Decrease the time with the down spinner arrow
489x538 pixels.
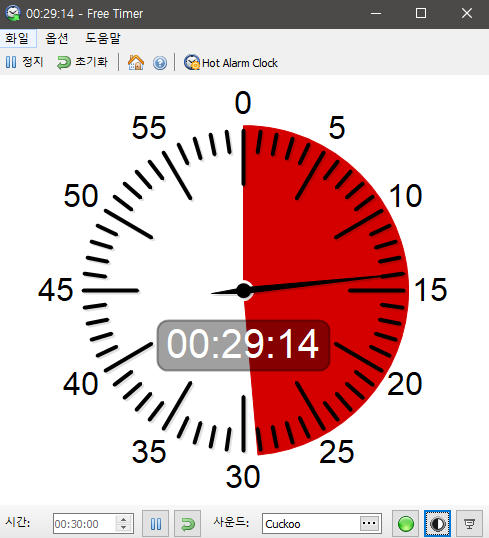[124, 528]
